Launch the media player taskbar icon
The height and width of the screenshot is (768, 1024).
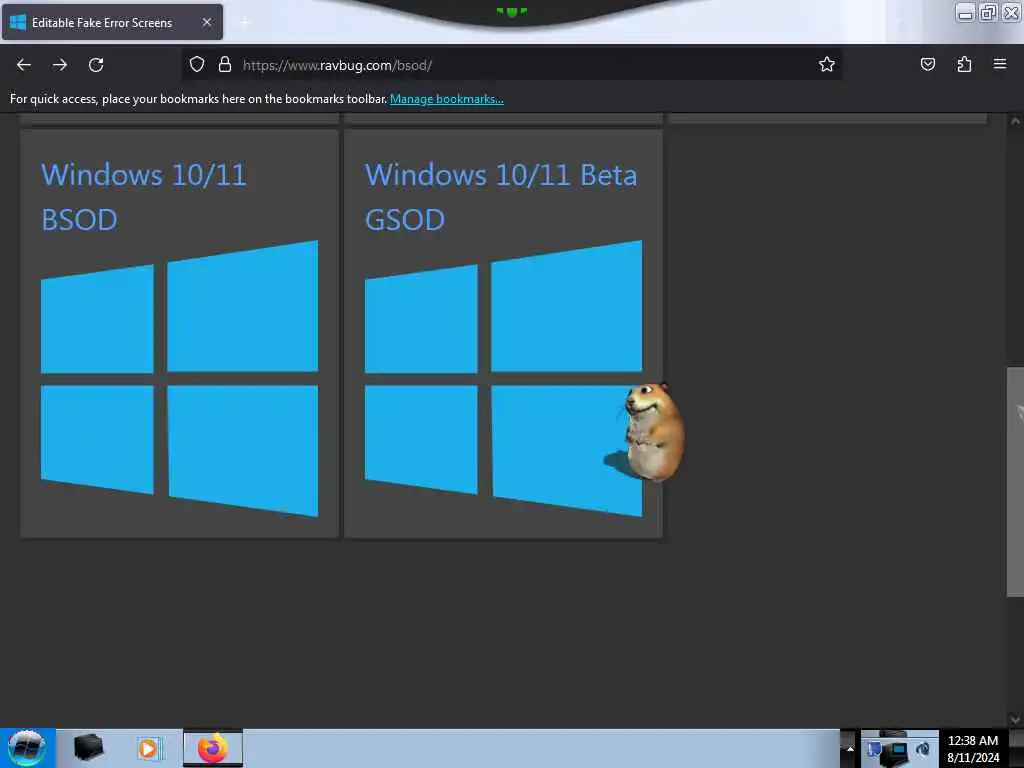point(149,748)
